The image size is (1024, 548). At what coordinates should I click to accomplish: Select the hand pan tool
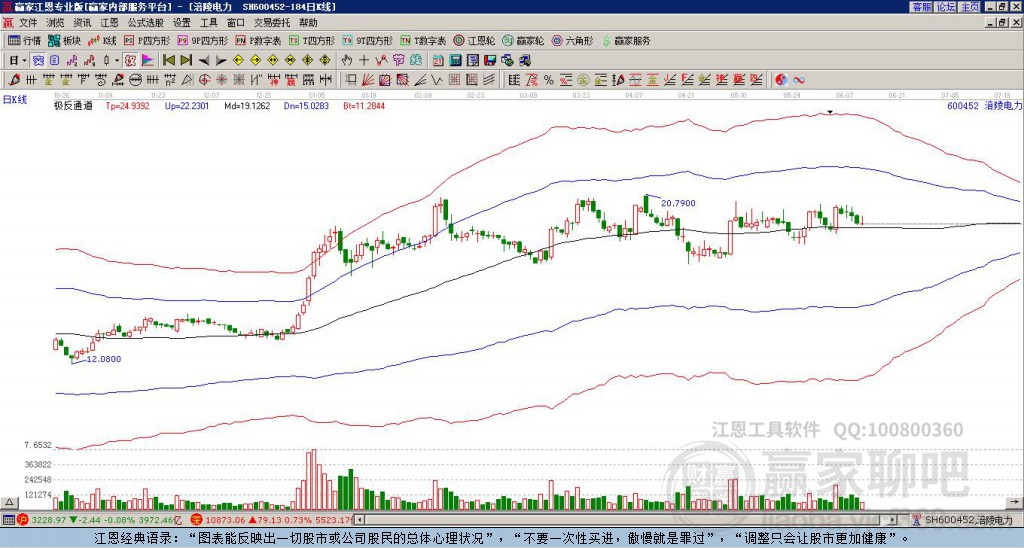pos(346,61)
